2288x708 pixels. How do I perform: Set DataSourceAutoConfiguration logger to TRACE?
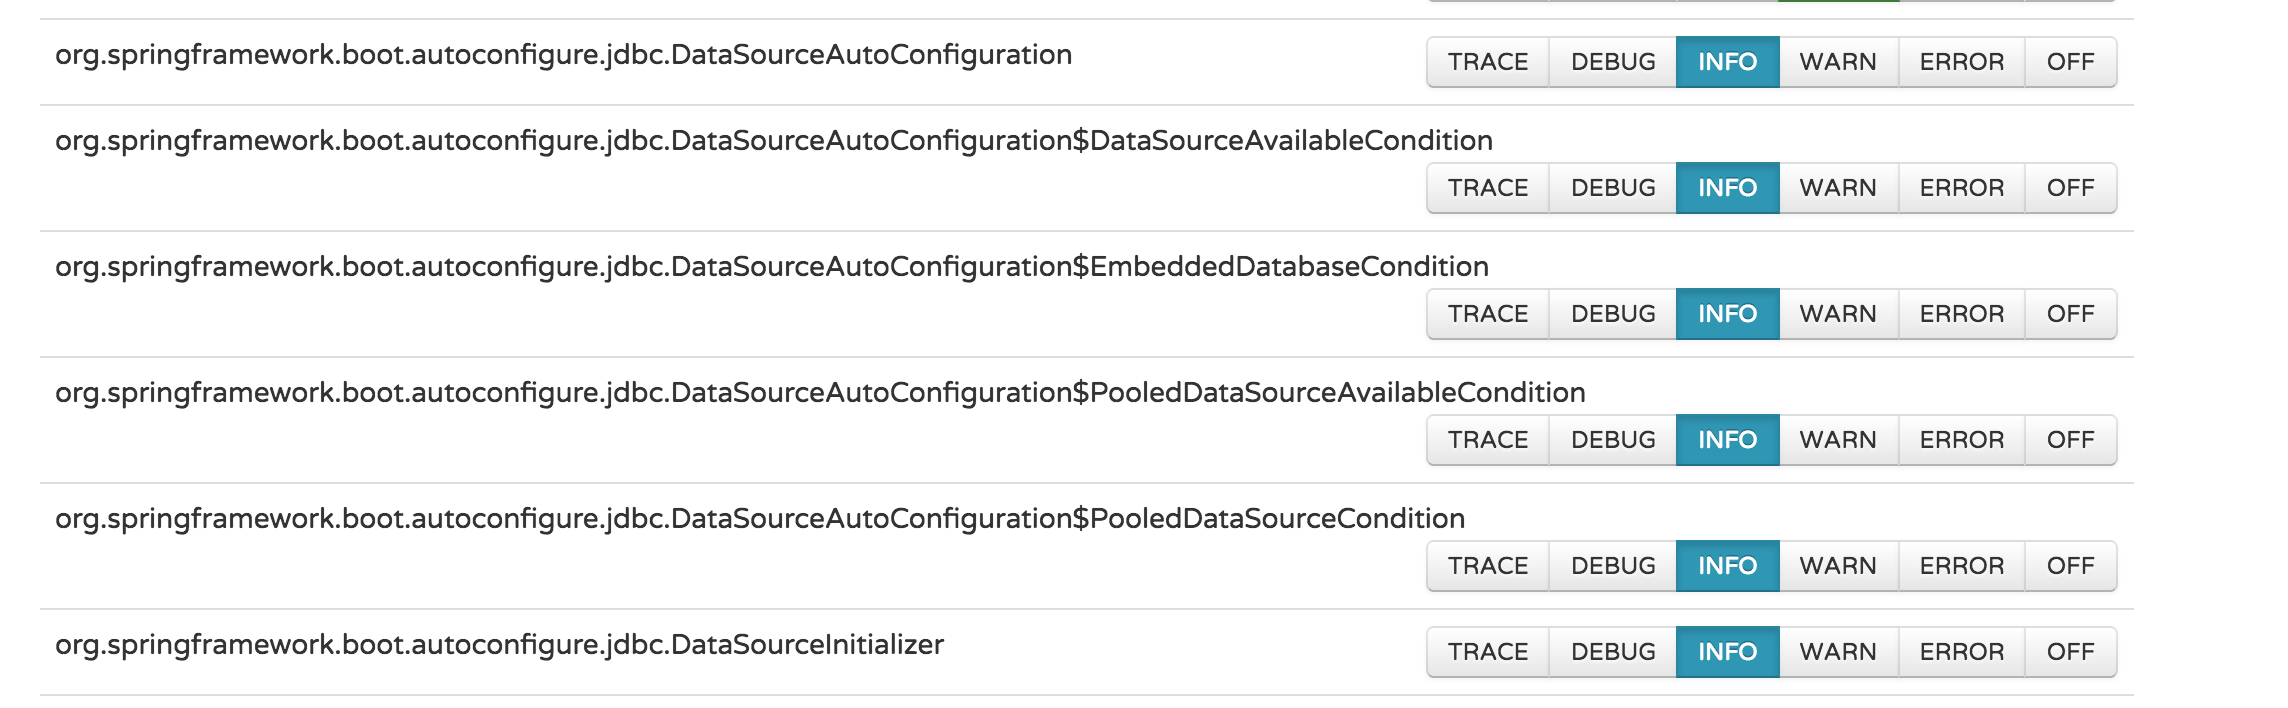pyautogui.click(x=1488, y=62)
